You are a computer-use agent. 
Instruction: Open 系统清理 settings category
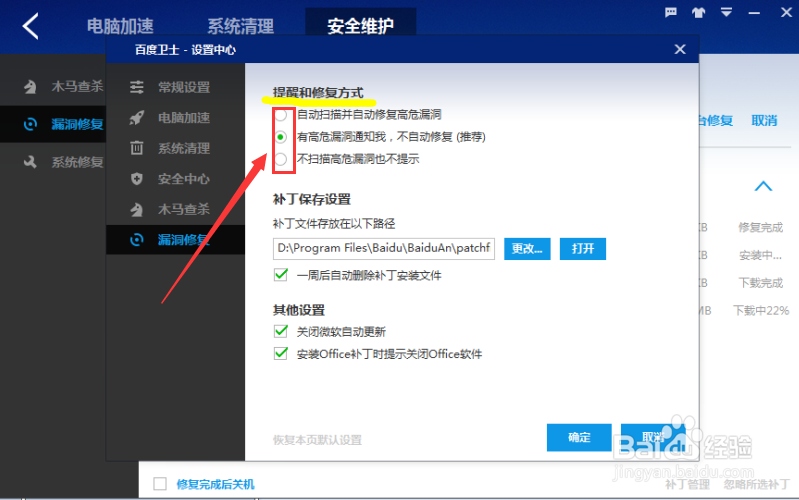click(x=184, y=148)
